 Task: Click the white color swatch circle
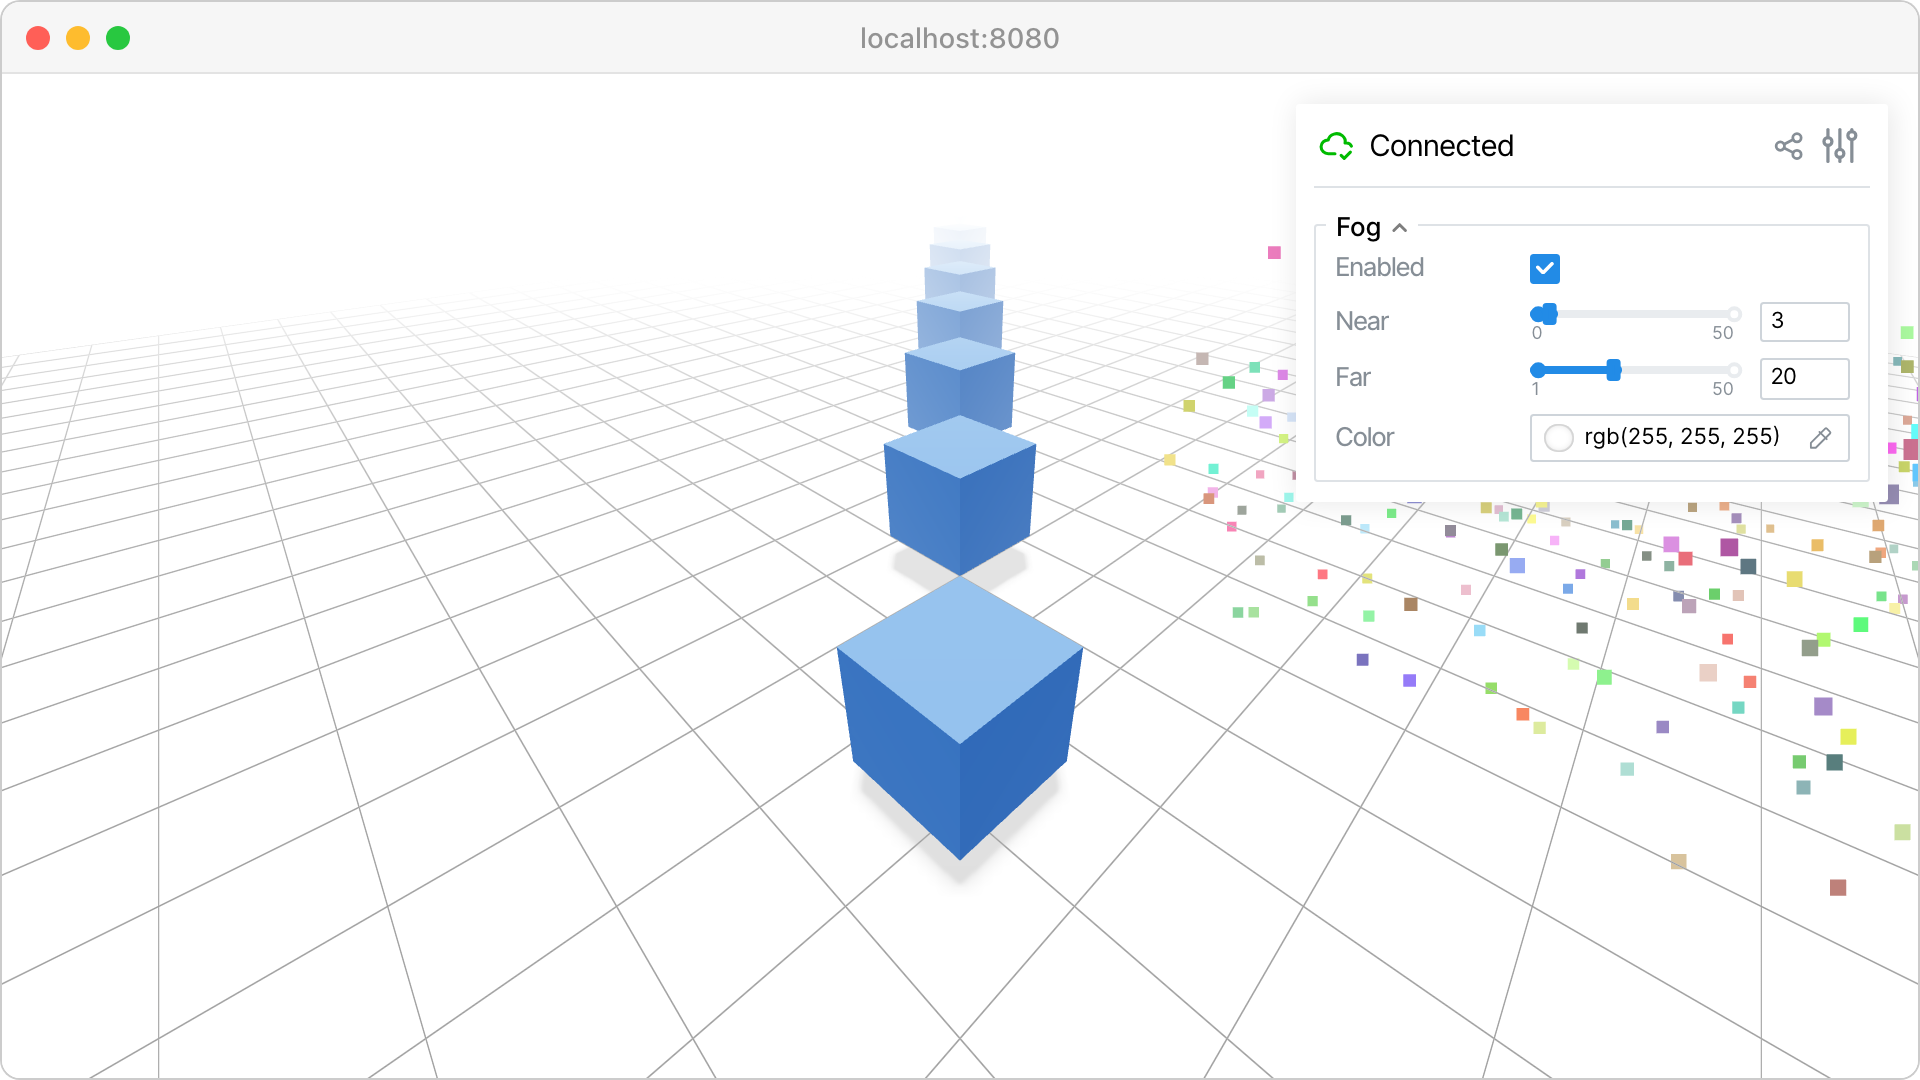(1558, 438)
